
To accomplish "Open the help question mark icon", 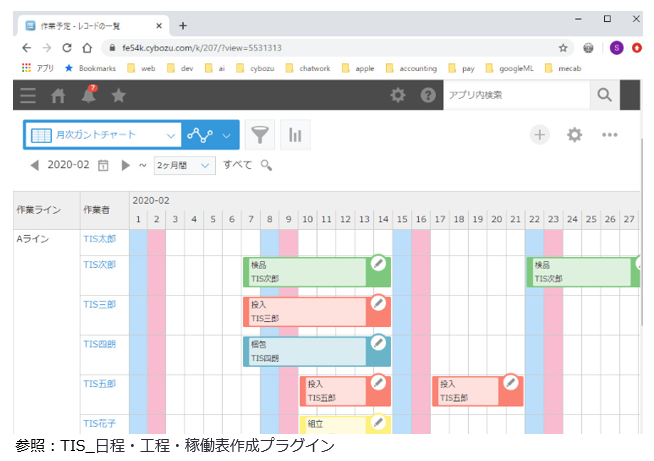I will tap(428, 95).
